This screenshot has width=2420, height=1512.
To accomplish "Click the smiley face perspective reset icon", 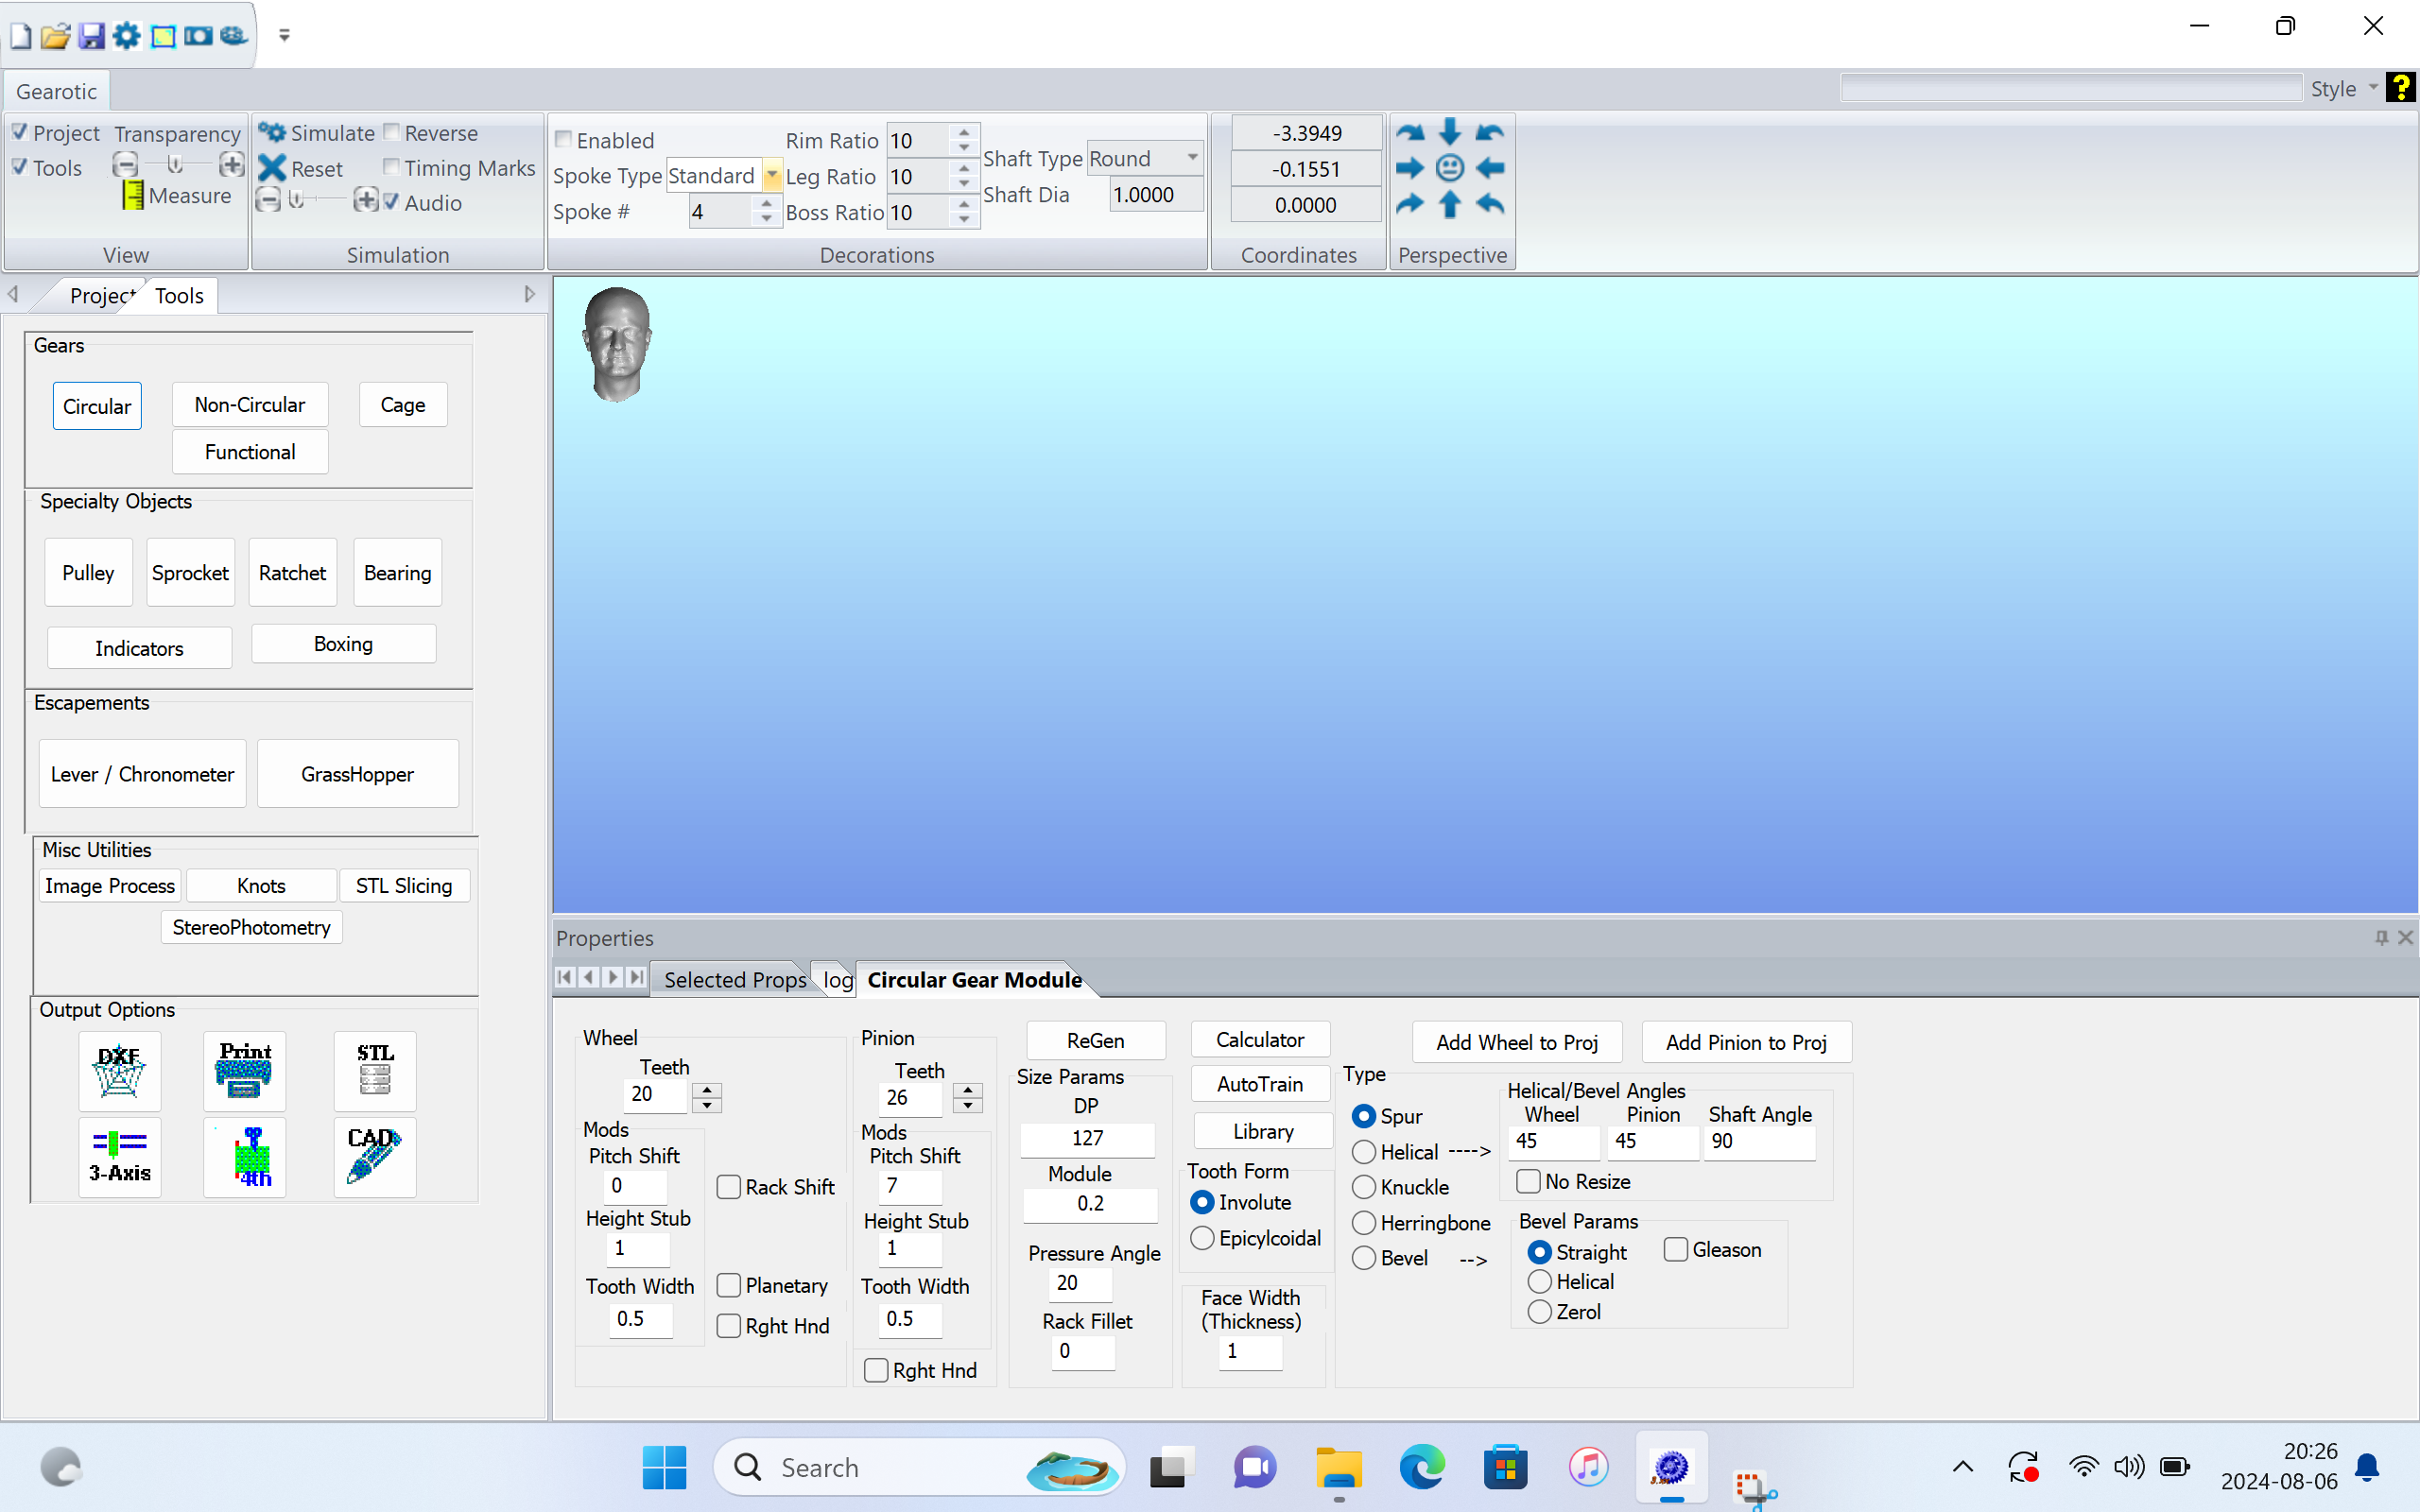I will [1449, 168].
